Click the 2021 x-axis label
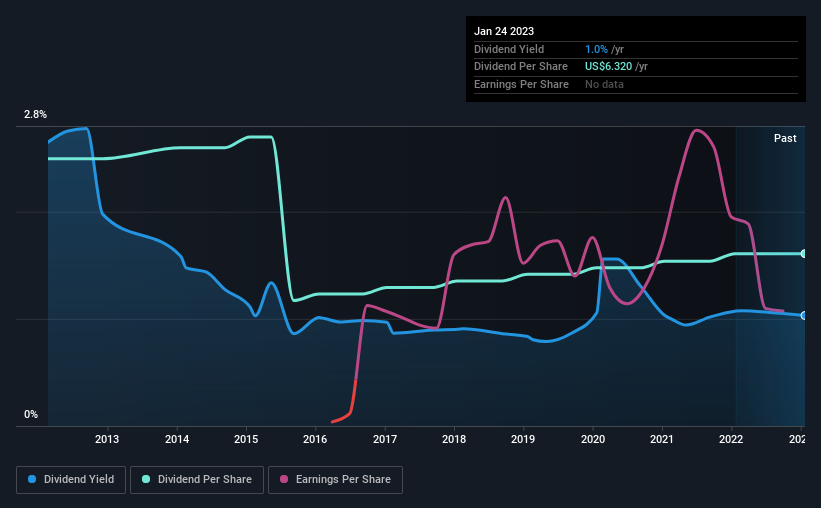Viewport: 821px width, 508px height. (x=662, y=439)
